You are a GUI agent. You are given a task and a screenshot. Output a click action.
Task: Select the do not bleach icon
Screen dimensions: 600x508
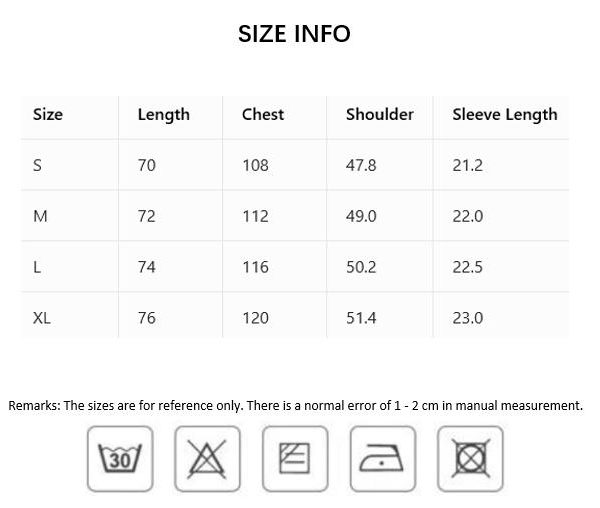coord(207,459)
